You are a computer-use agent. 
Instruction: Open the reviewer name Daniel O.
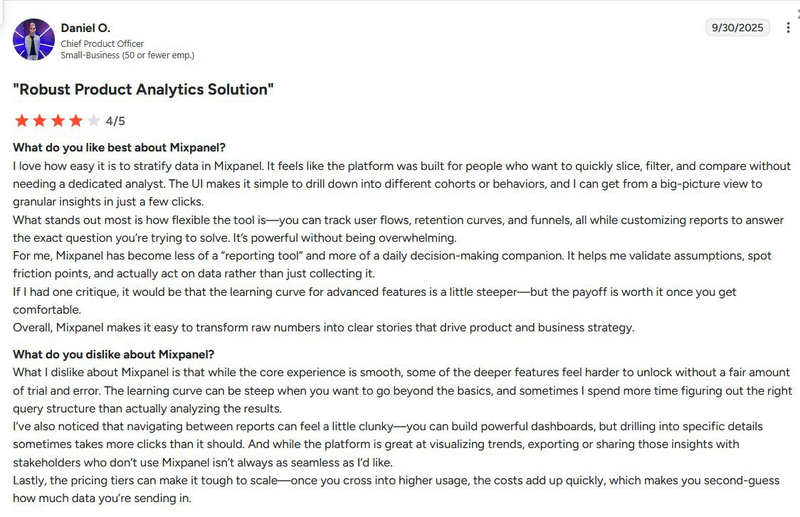pyautogui.click(x=85, y=27)
